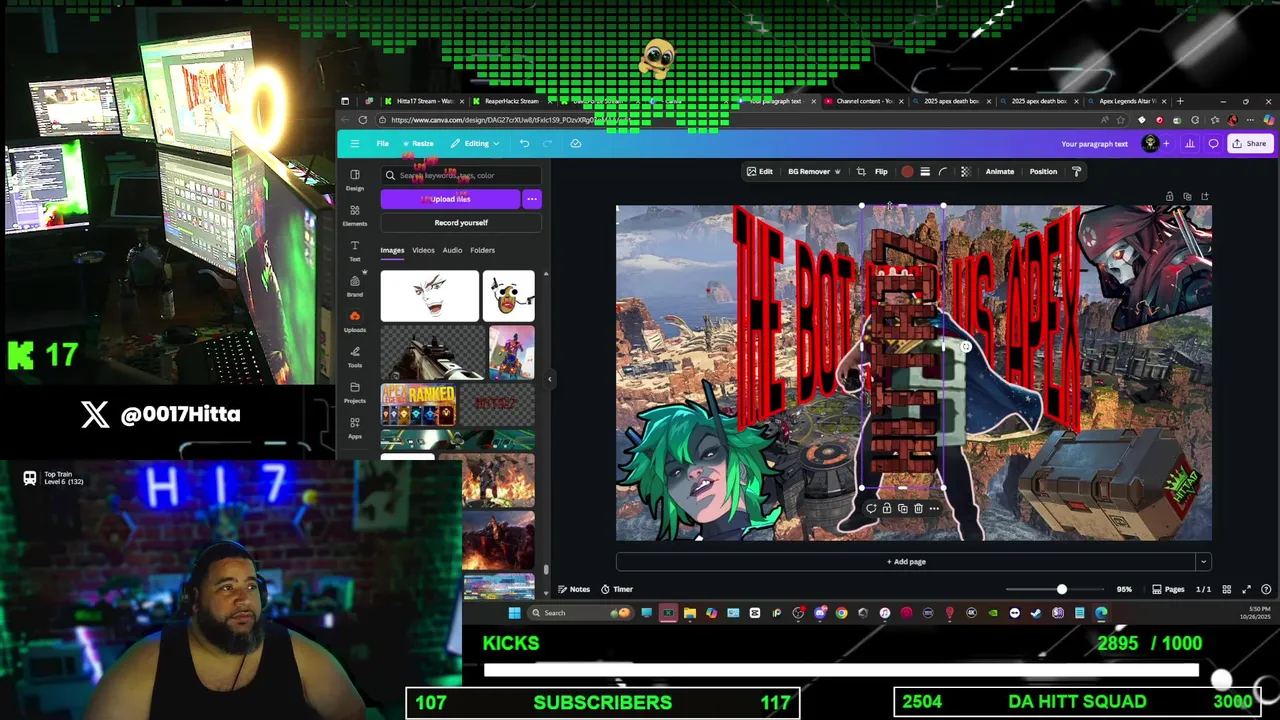Open Canva help question mark

click(1266, 589)
